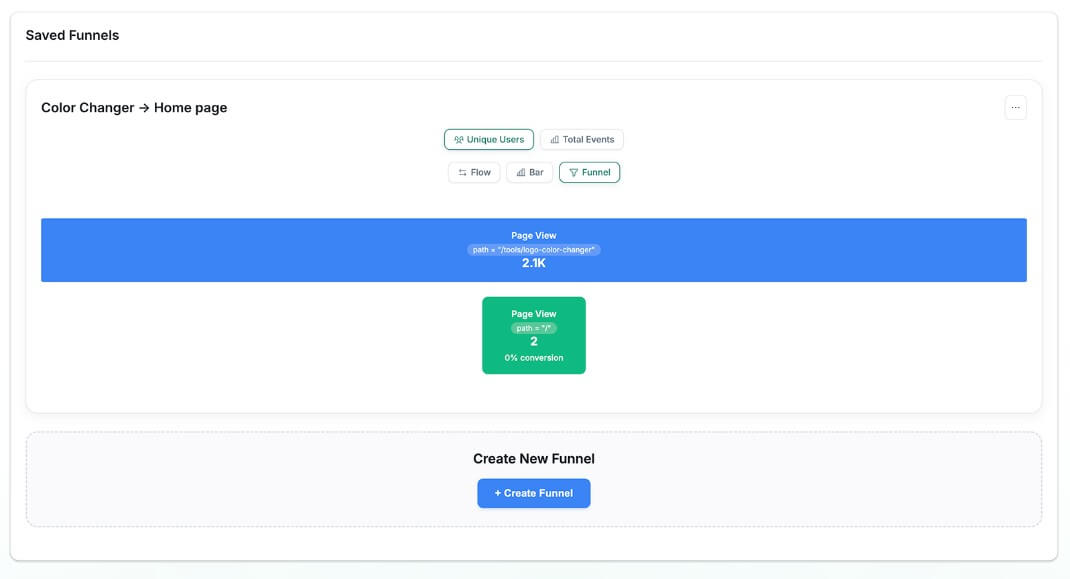Viewport: 1070px width, 579px height.
Task: Click the blue Page View 2.1K funnel bar
Action: 534,250
